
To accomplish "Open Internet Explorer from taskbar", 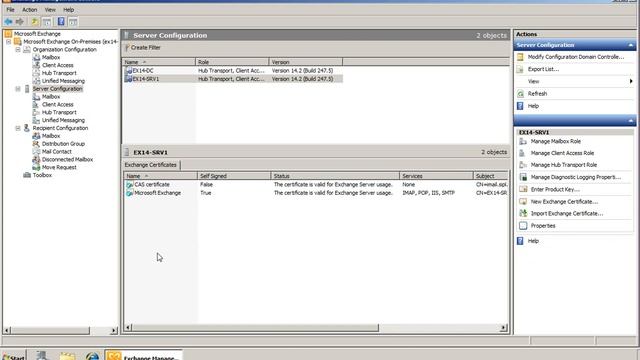I will 92,356.
